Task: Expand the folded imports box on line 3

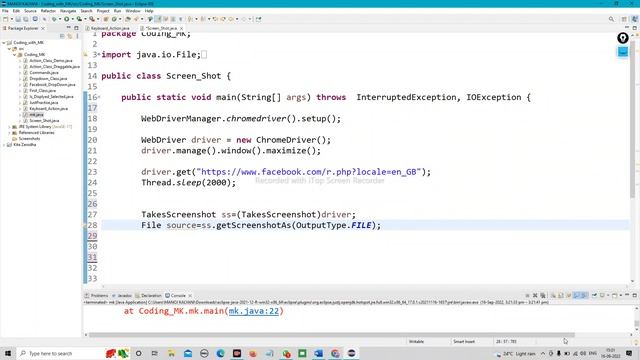Action: click(x=204, y=55)
